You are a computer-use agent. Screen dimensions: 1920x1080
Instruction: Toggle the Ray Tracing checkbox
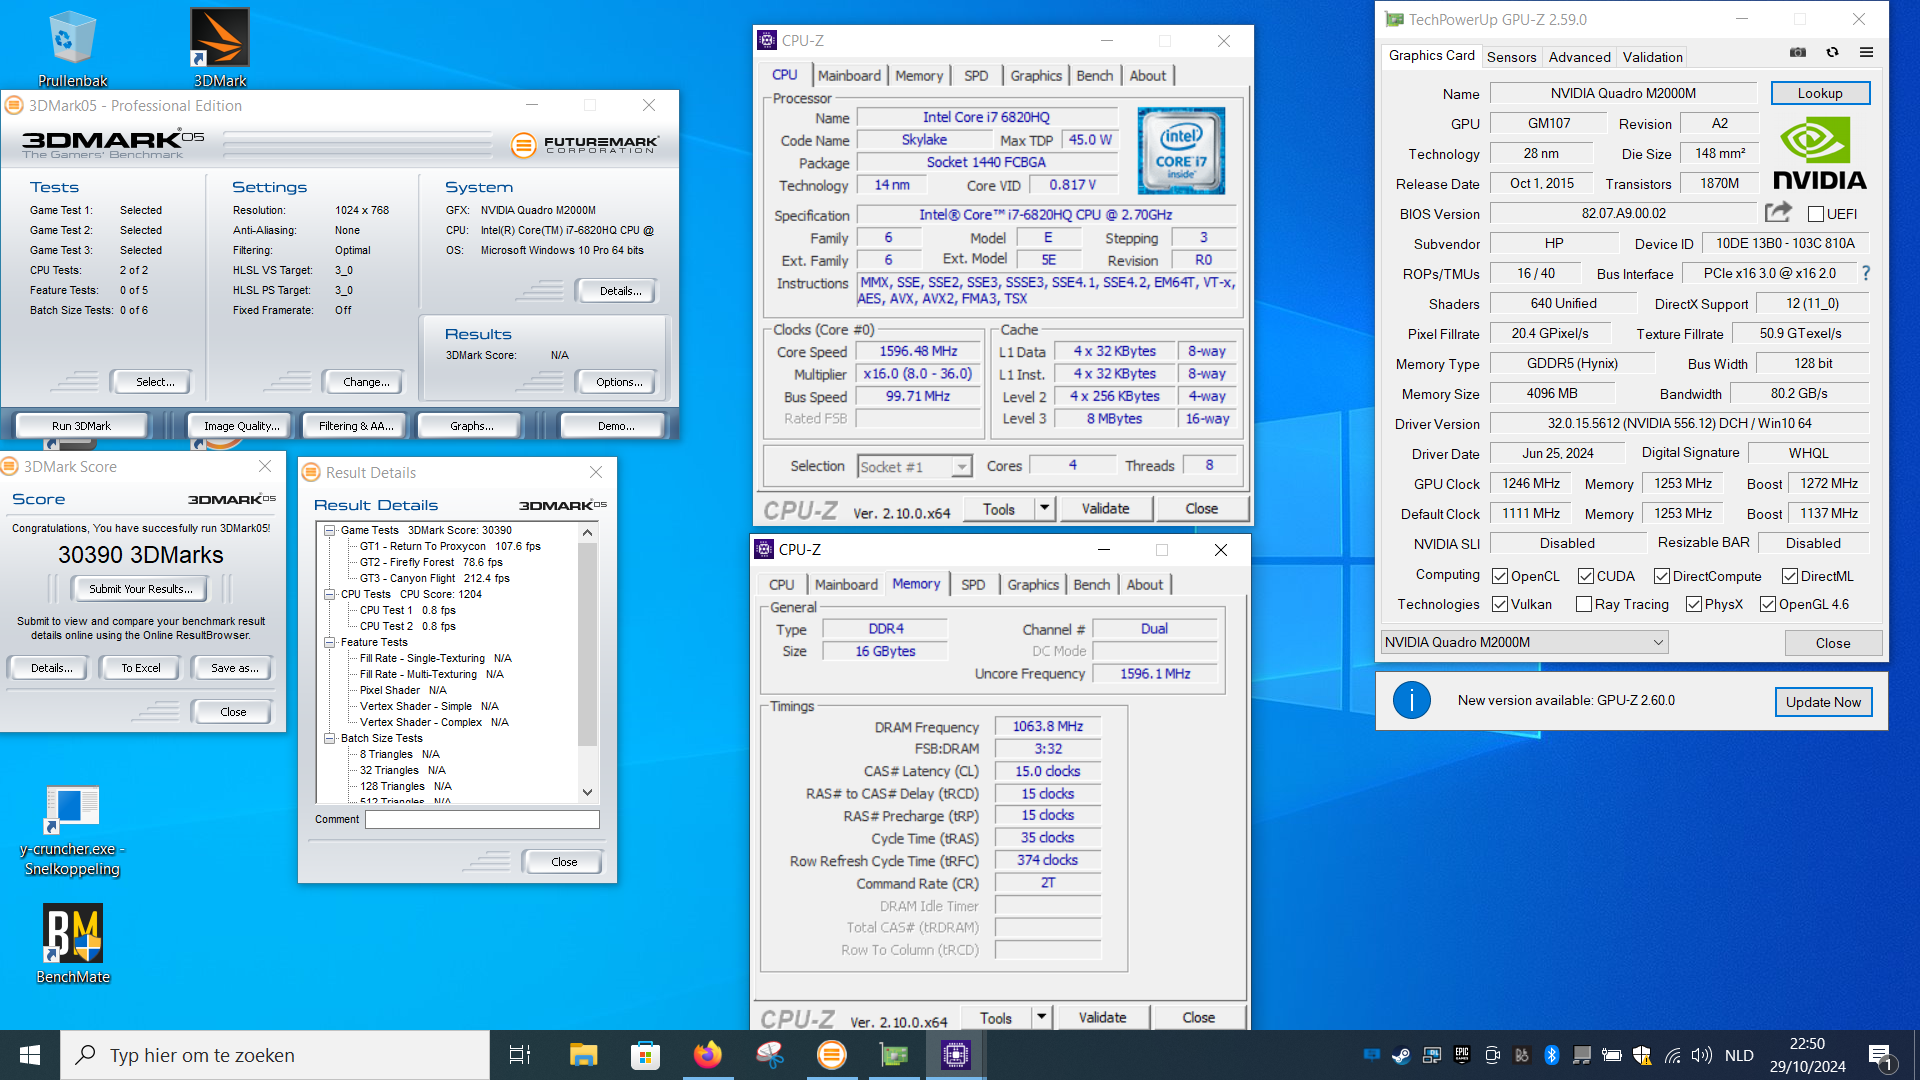(x=1584, y=604)
